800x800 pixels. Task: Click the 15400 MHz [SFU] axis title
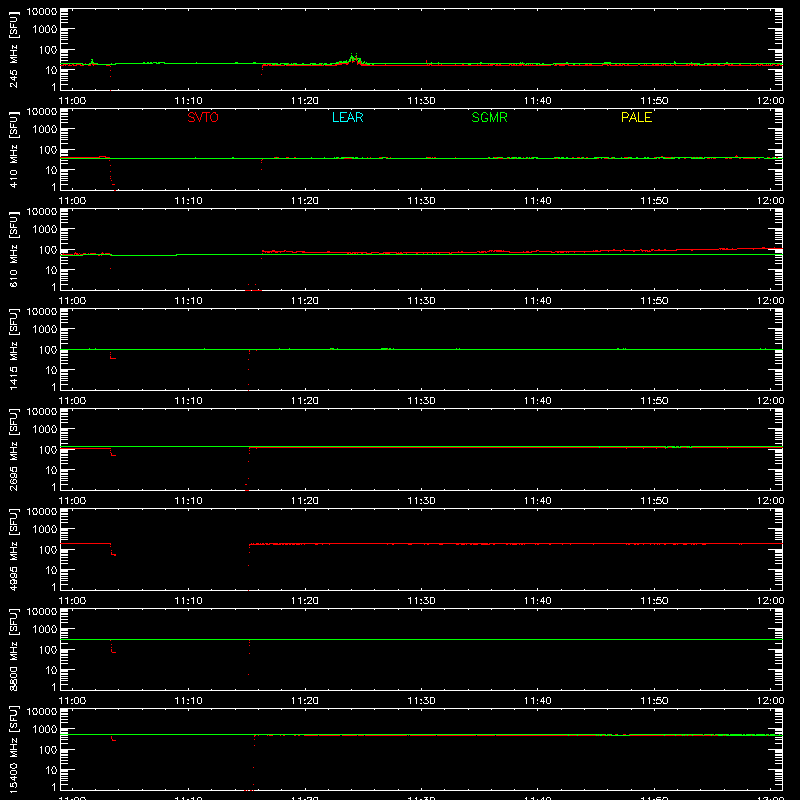coord(14,749)
